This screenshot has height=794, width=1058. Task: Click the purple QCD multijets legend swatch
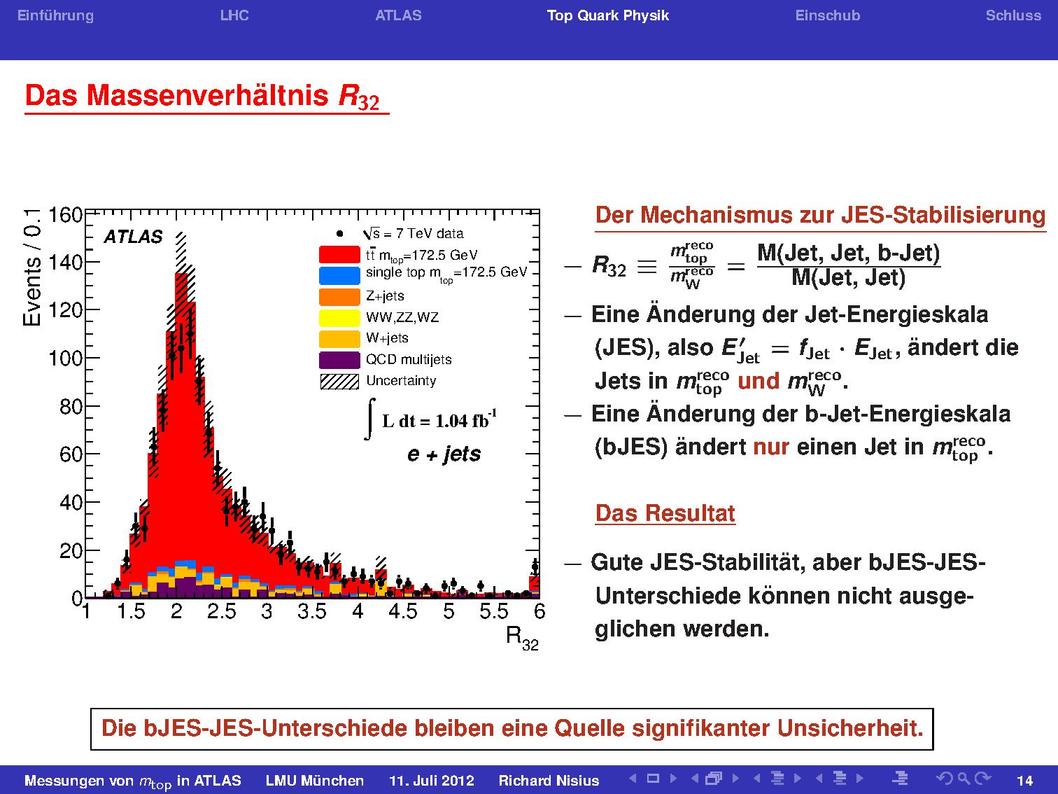click(x=339, y=360)
